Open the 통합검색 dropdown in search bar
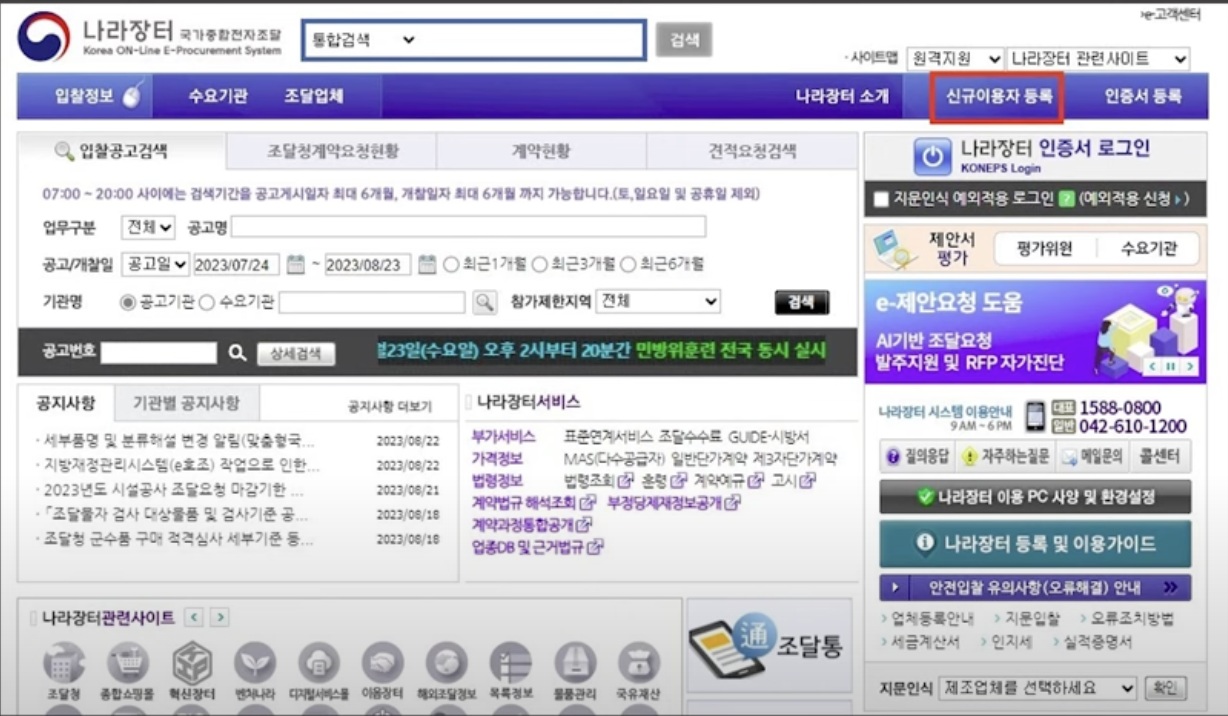 coord(364,40)
